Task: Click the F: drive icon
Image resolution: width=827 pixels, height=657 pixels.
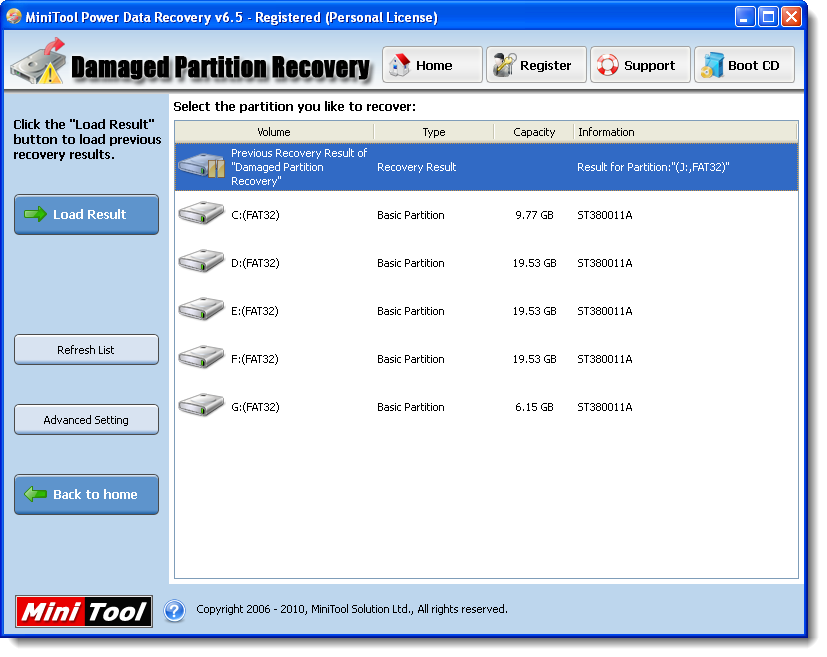Action: [201, 356]
